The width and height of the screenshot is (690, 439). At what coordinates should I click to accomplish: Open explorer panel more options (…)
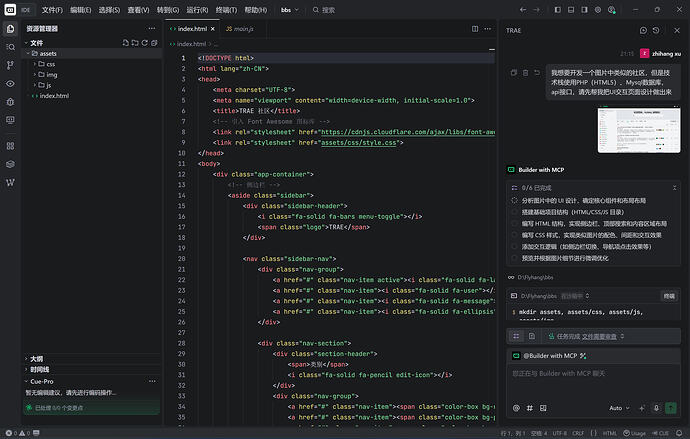click(152, 29)
